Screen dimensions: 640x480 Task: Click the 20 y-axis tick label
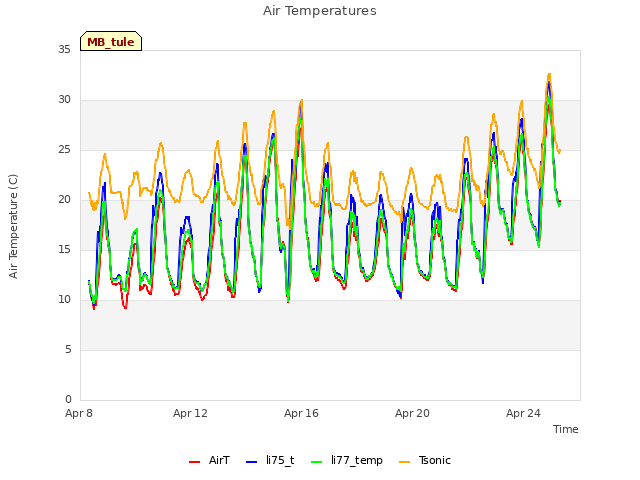64,200
